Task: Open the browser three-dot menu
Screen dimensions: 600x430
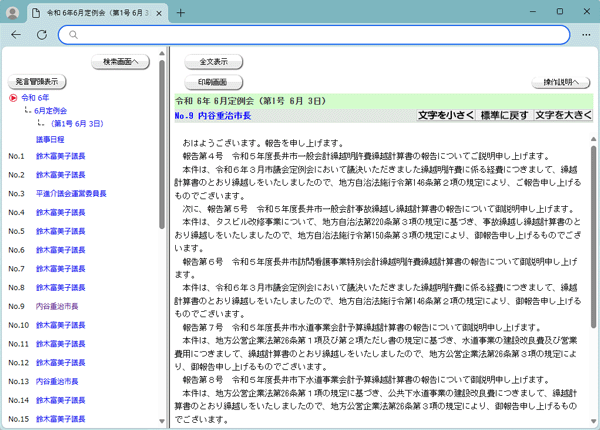Action: tap(586, 35)
